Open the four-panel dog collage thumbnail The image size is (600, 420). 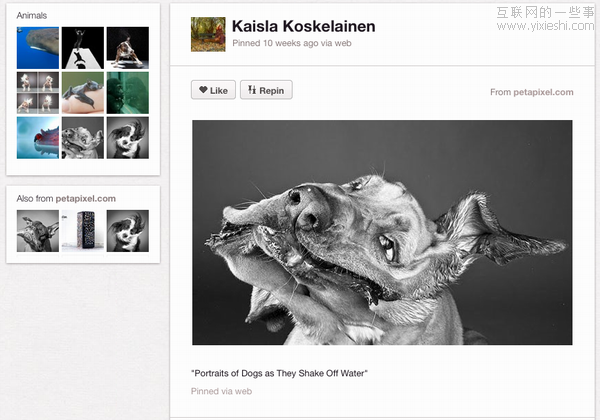38,92
